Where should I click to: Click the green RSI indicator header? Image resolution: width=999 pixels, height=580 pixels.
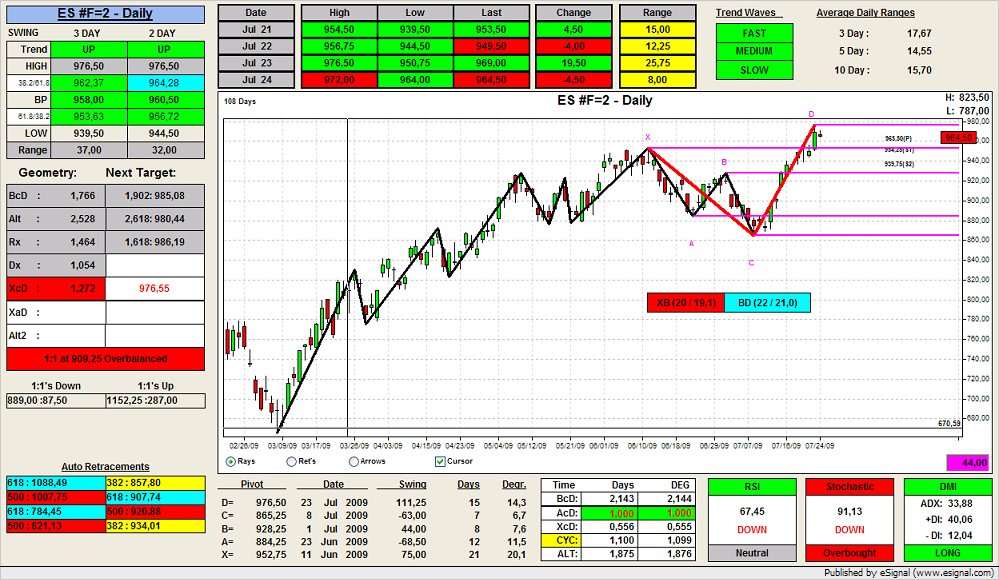pyautogui.click(x=752, y=487)
